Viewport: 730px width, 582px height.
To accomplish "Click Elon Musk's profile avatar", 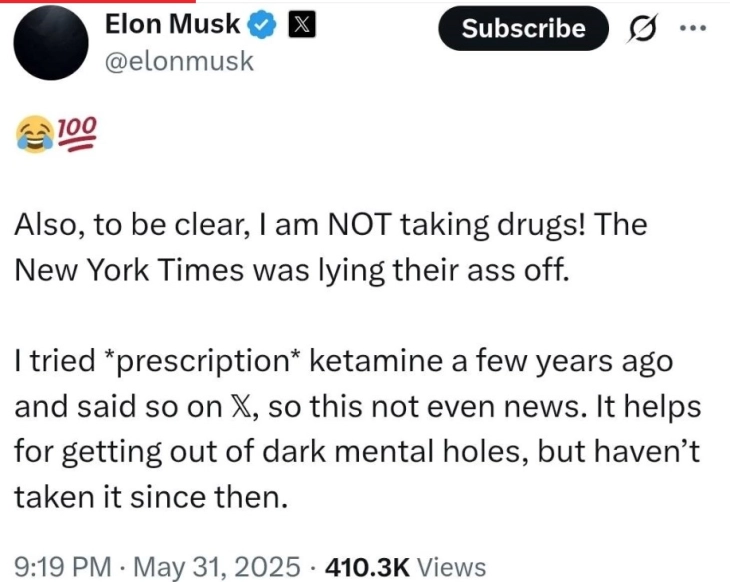I will 50,44.
